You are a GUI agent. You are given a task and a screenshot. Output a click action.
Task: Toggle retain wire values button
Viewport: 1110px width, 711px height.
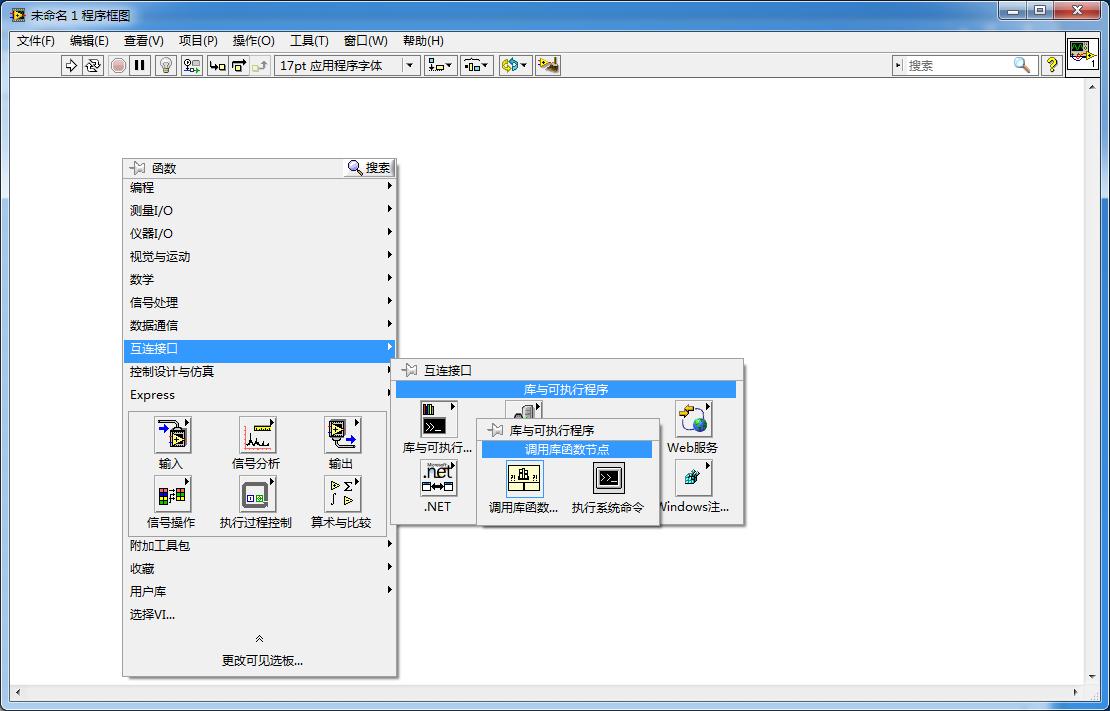[x=191, y=65]
